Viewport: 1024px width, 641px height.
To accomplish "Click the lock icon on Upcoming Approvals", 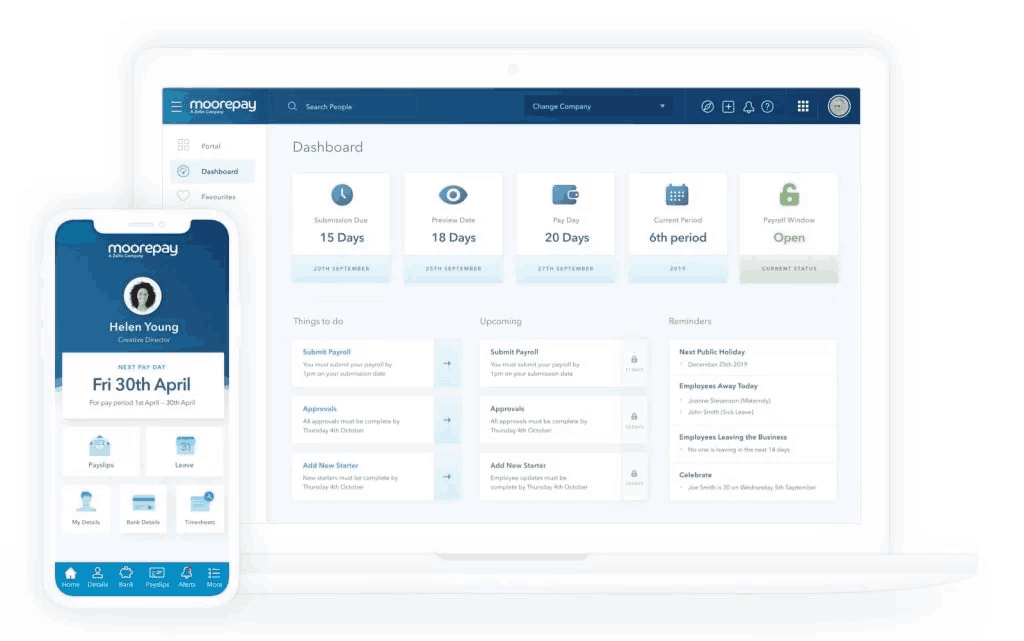I will point(634,416).
